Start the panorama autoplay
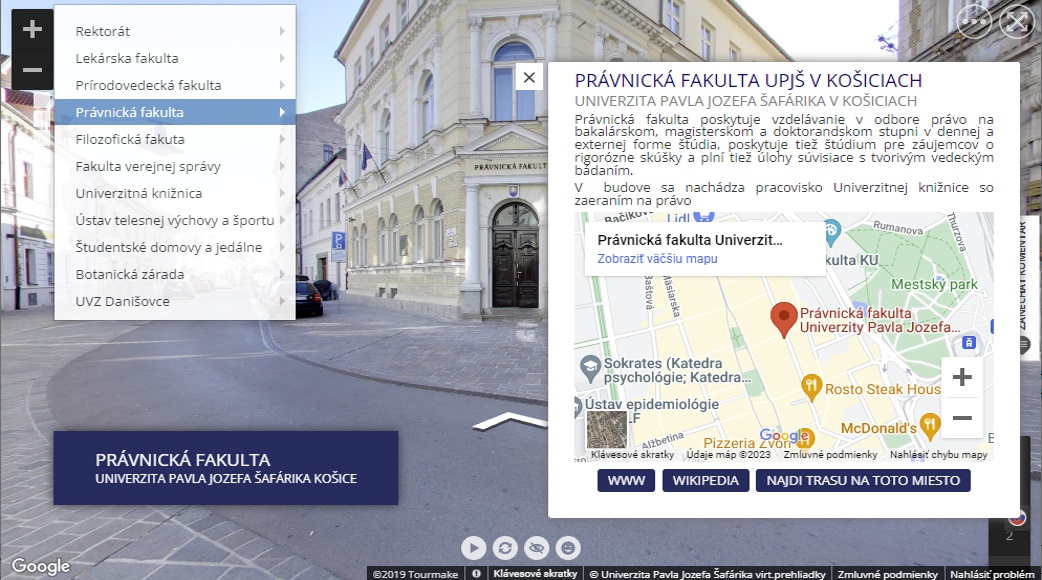1042x580 pixels. [x=474, y=548]
